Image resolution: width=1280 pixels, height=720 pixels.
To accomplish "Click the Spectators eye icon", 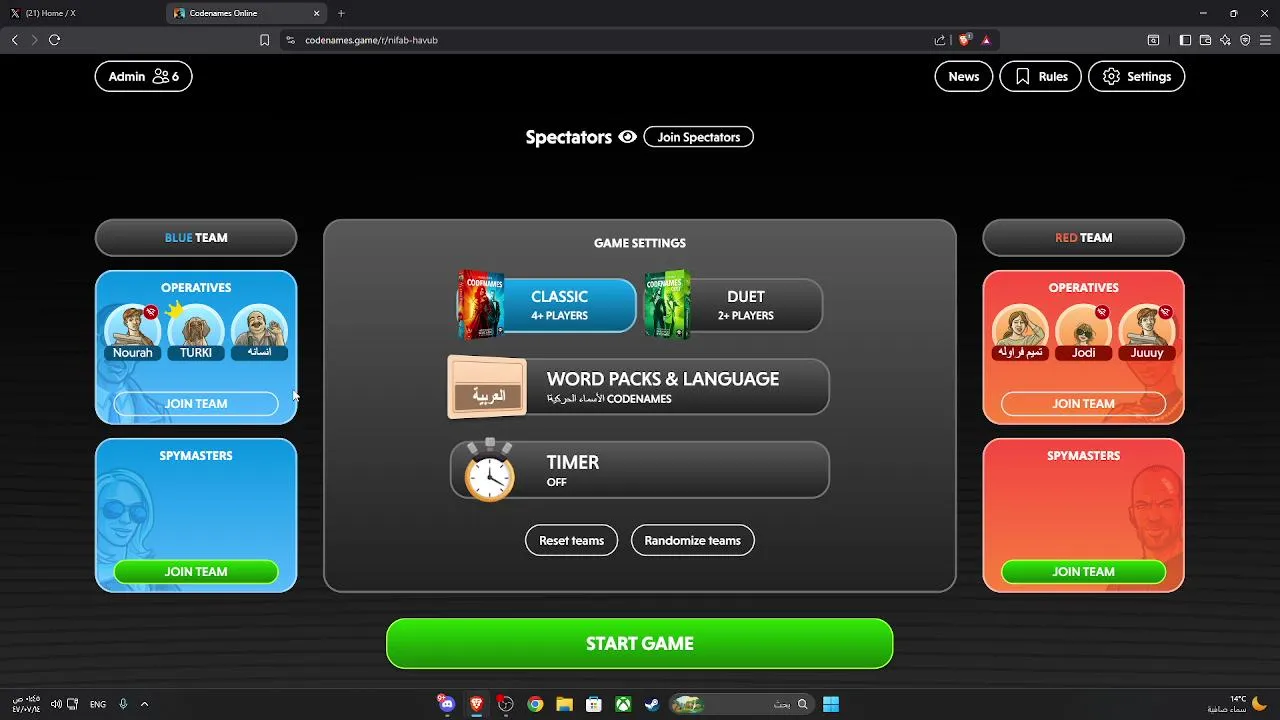I will pos(627,137).
